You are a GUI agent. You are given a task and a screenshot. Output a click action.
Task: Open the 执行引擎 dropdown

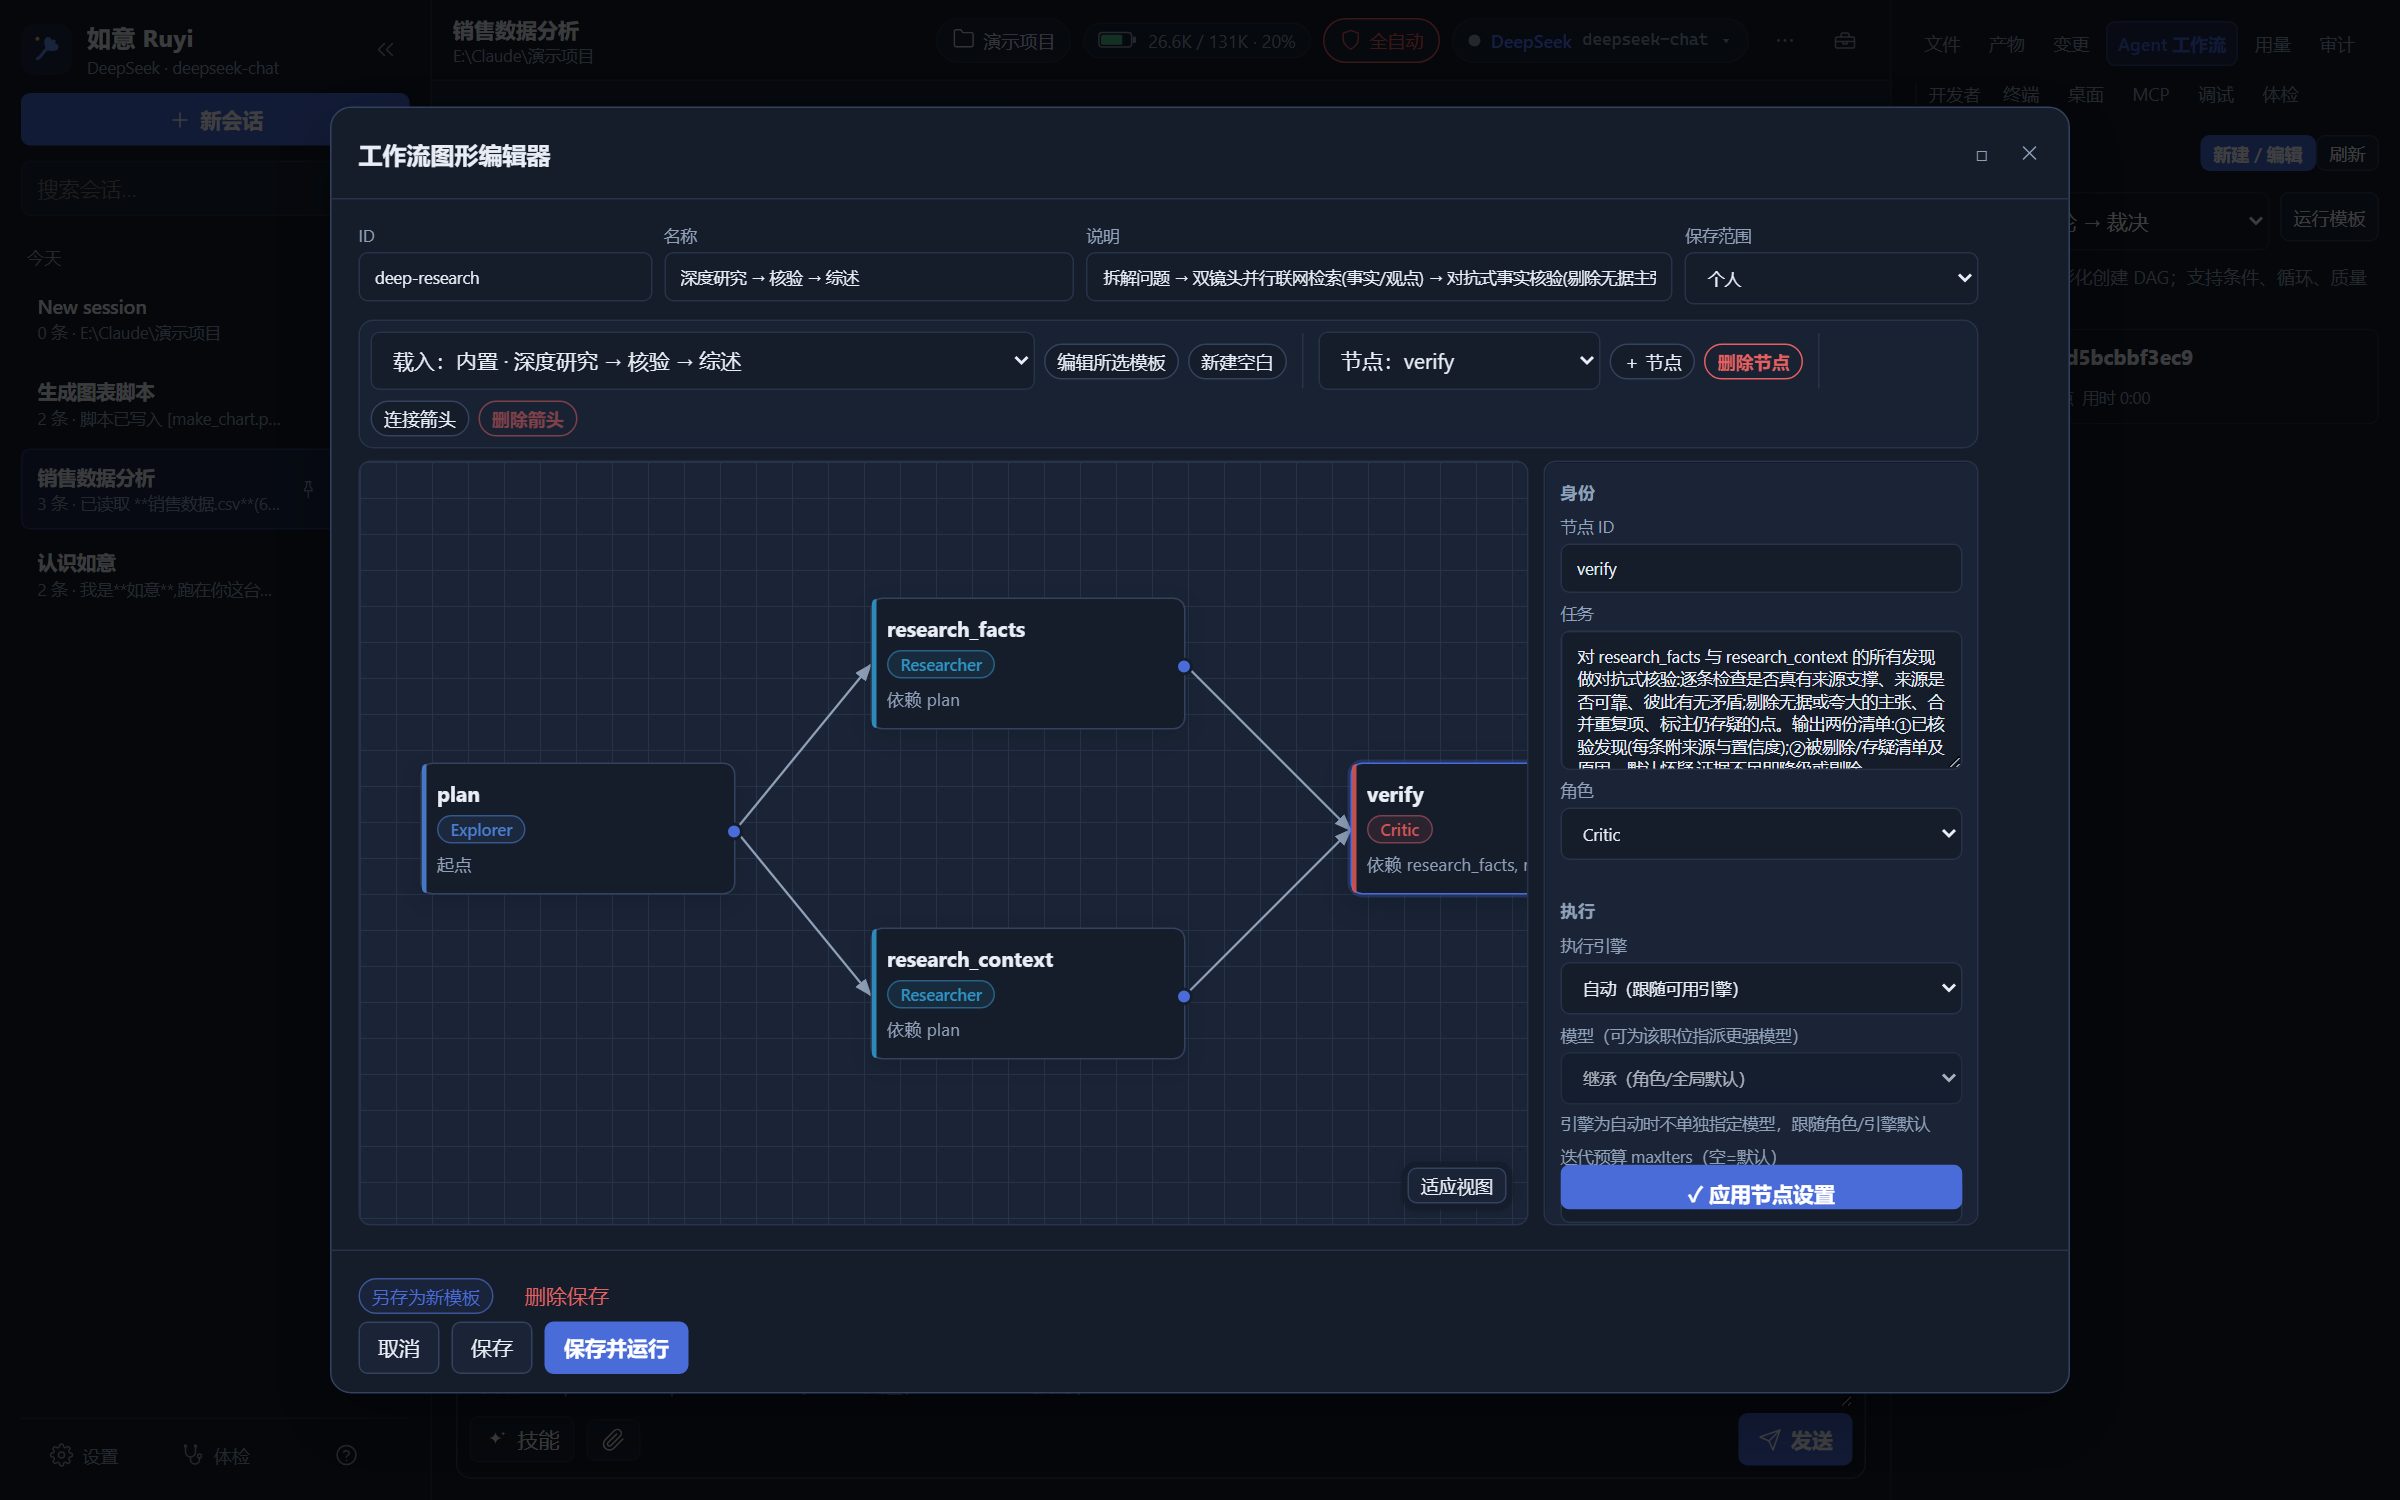[x=1760, y=988]
